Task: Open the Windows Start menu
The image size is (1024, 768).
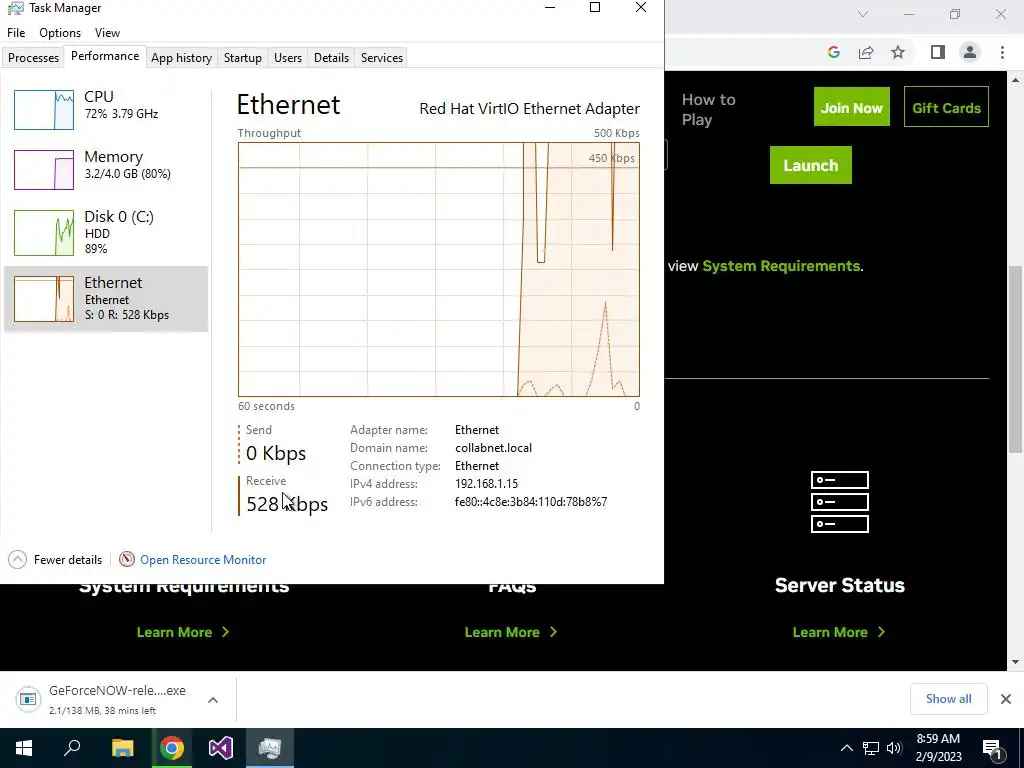Action: [x=24, y=748]
